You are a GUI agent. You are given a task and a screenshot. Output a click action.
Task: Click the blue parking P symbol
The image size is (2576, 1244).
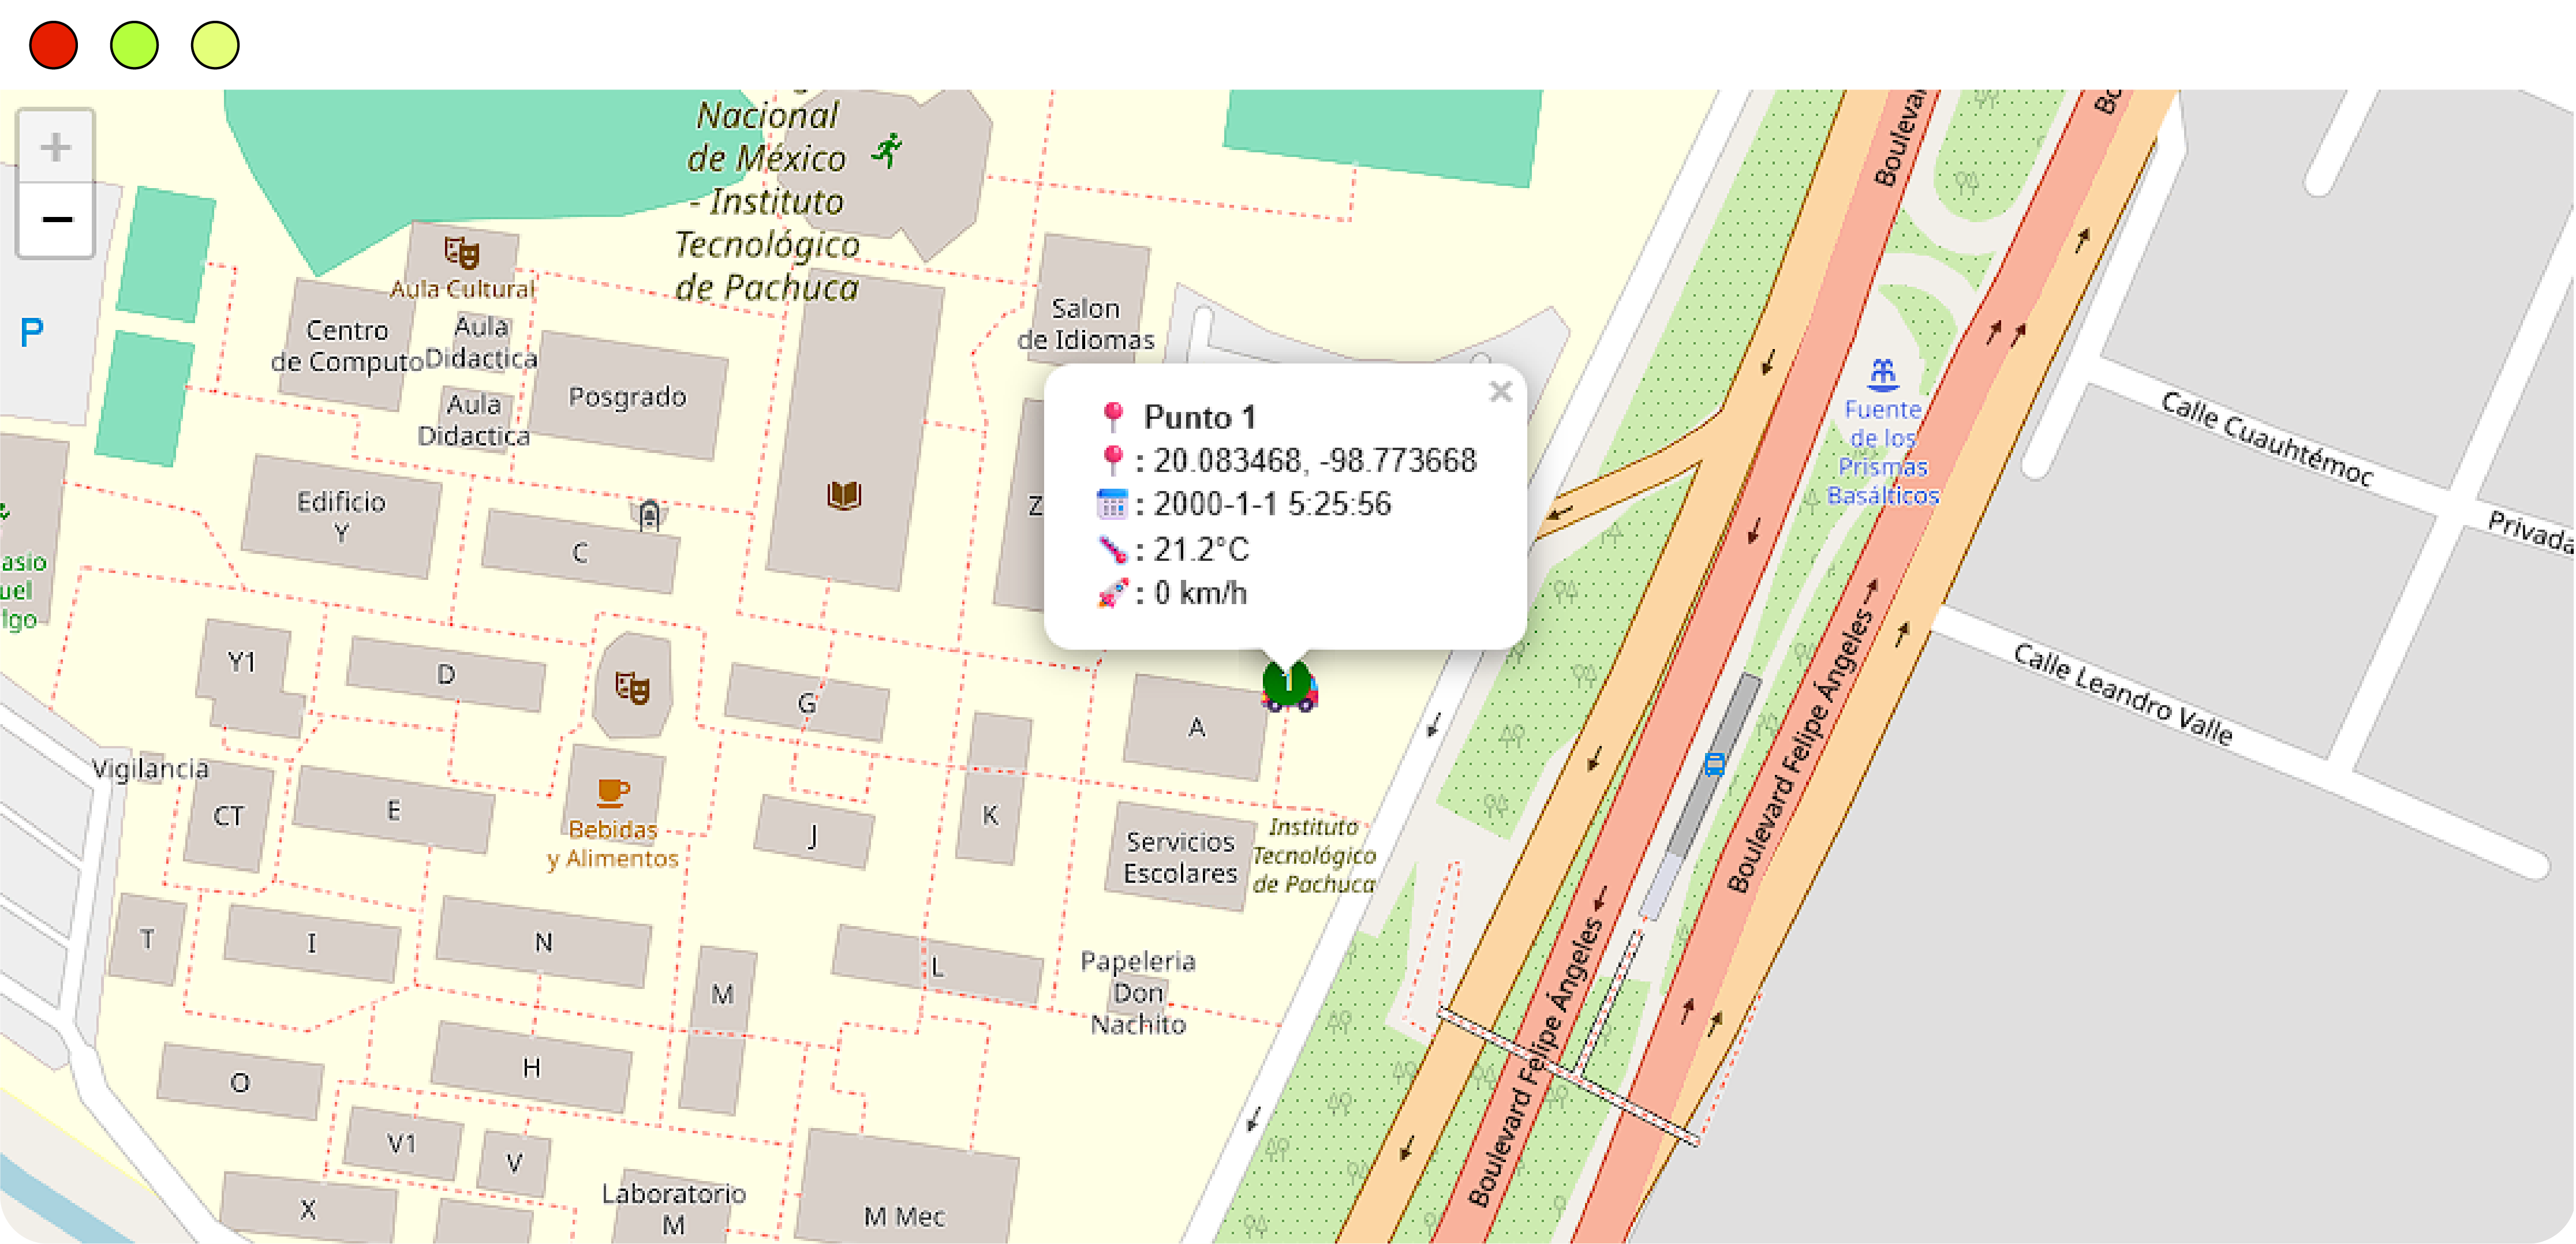pos(32,332)
